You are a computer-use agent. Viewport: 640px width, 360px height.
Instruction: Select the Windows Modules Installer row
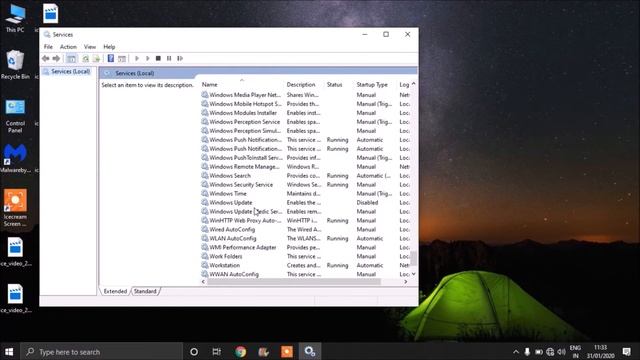(x=305, y=113)
